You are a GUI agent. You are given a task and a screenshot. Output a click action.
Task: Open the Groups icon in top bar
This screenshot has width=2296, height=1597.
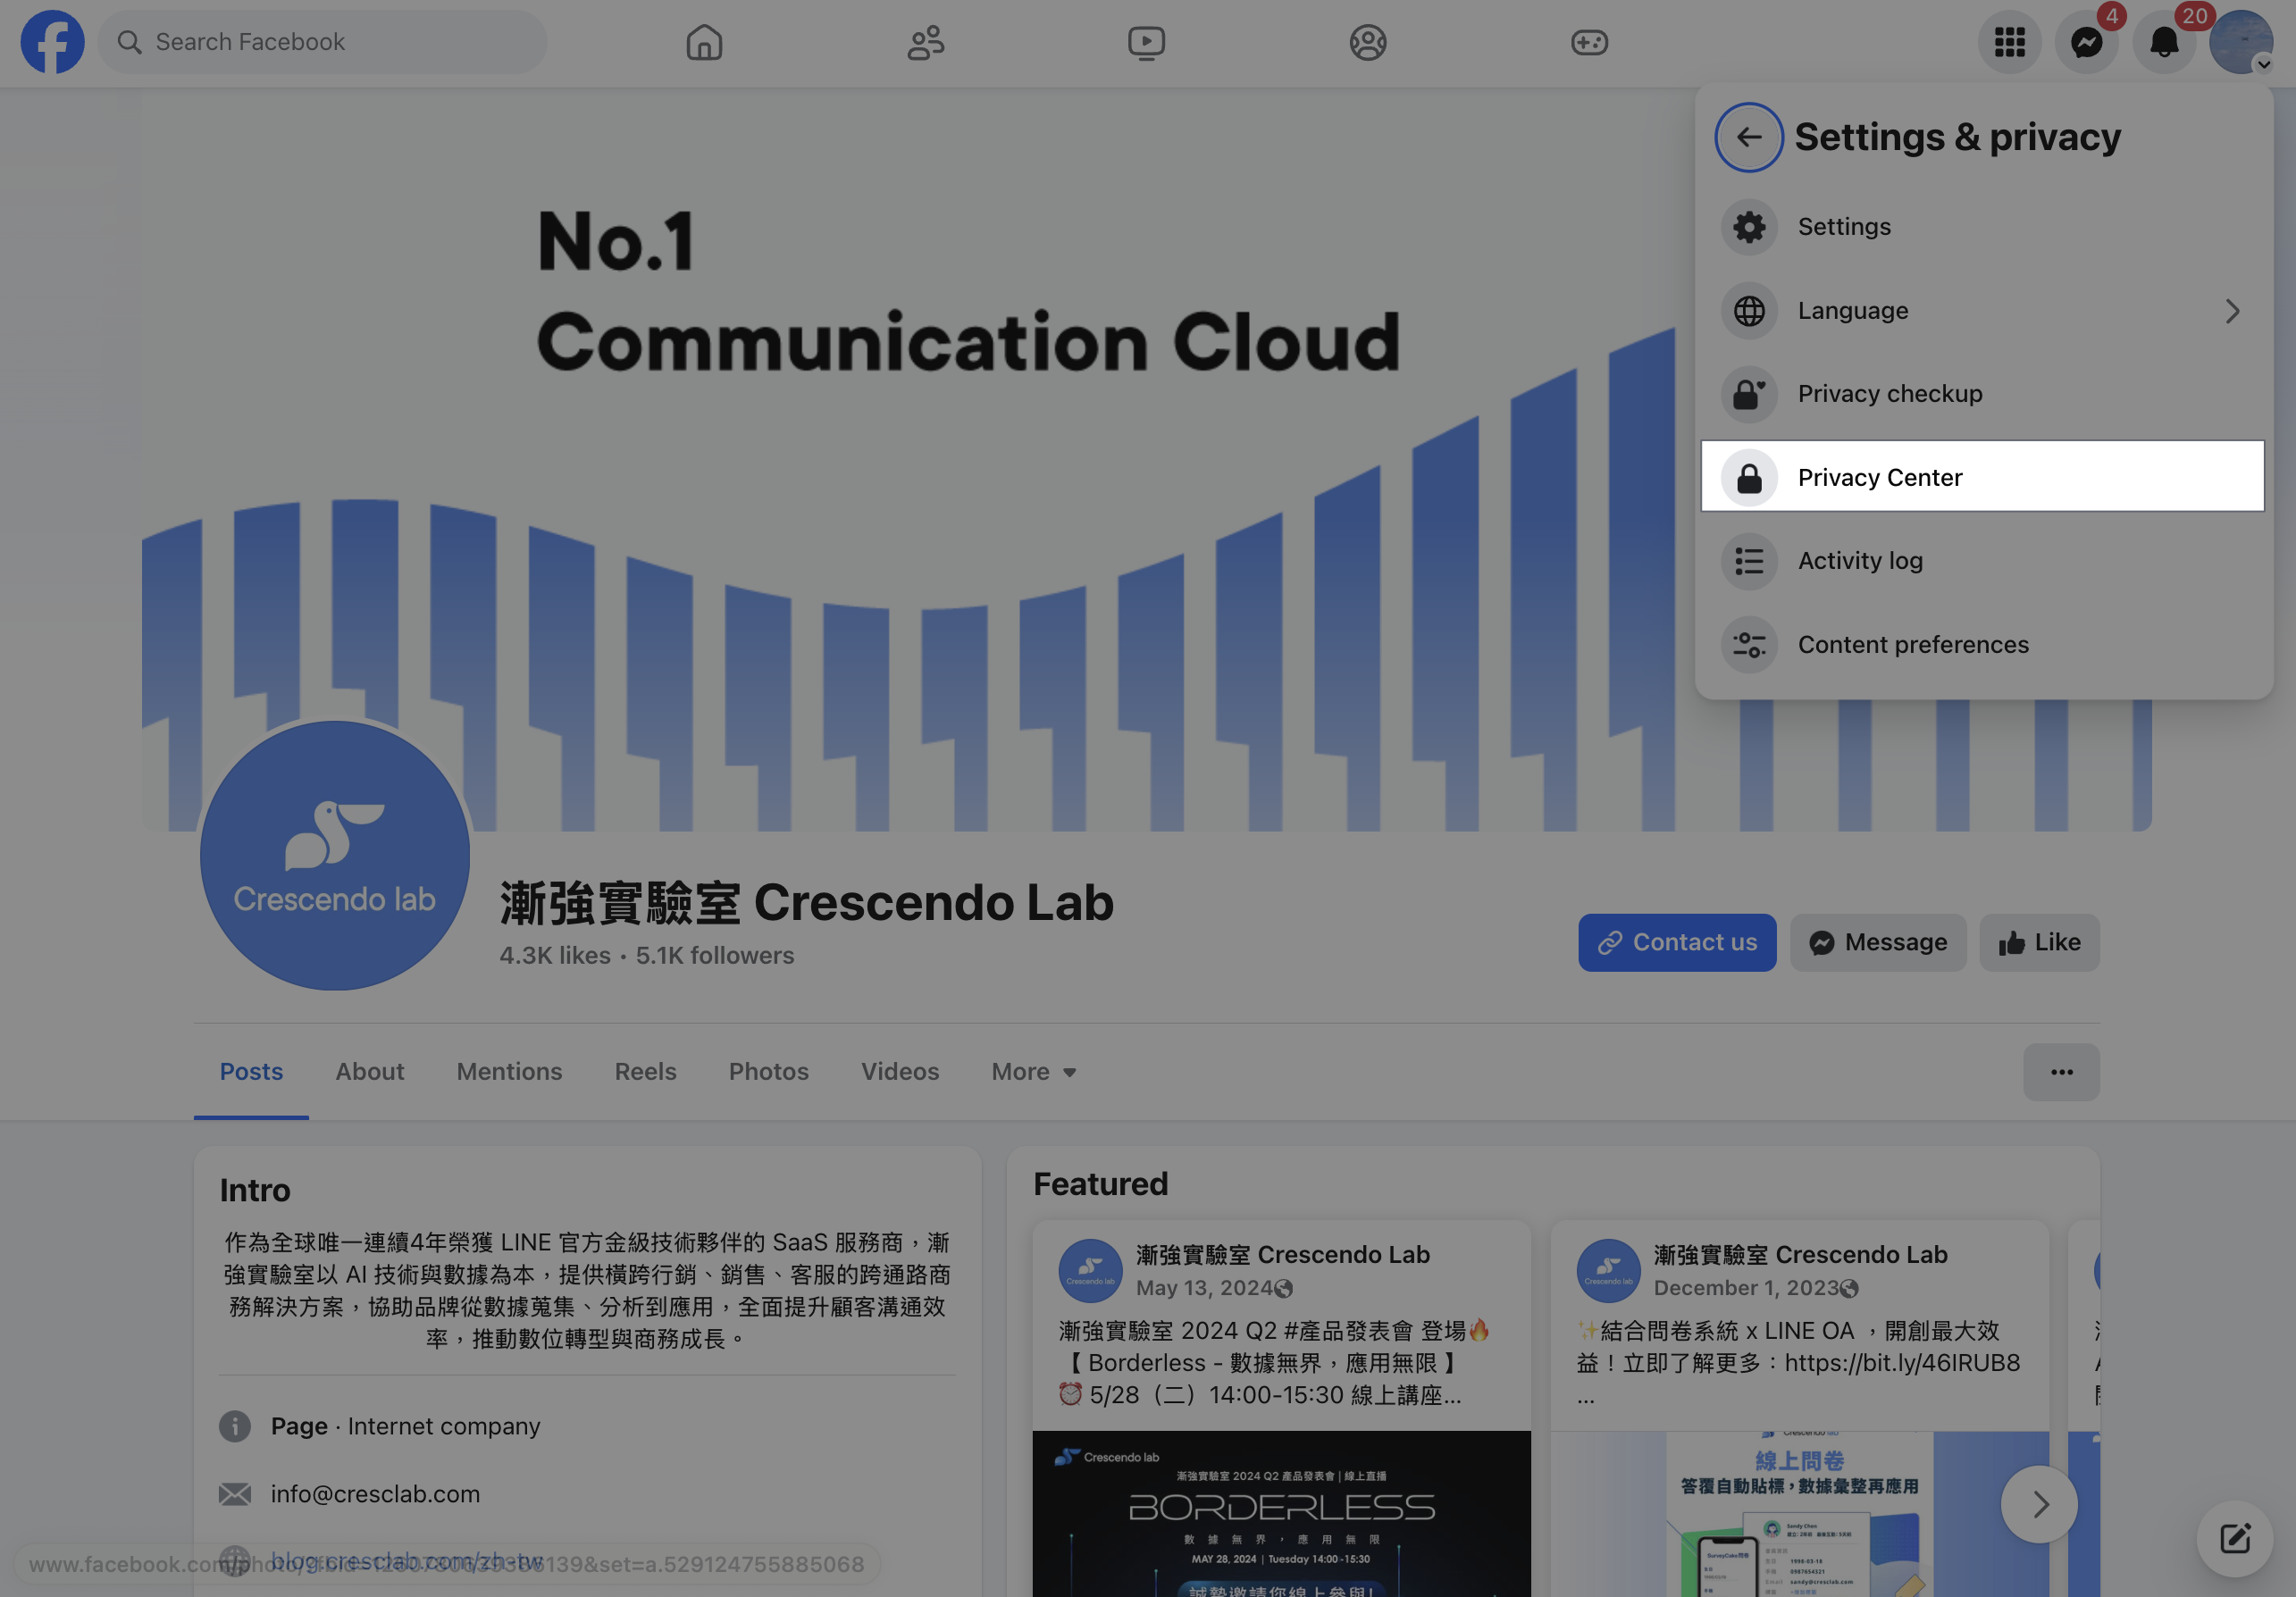click(1367, 42)
